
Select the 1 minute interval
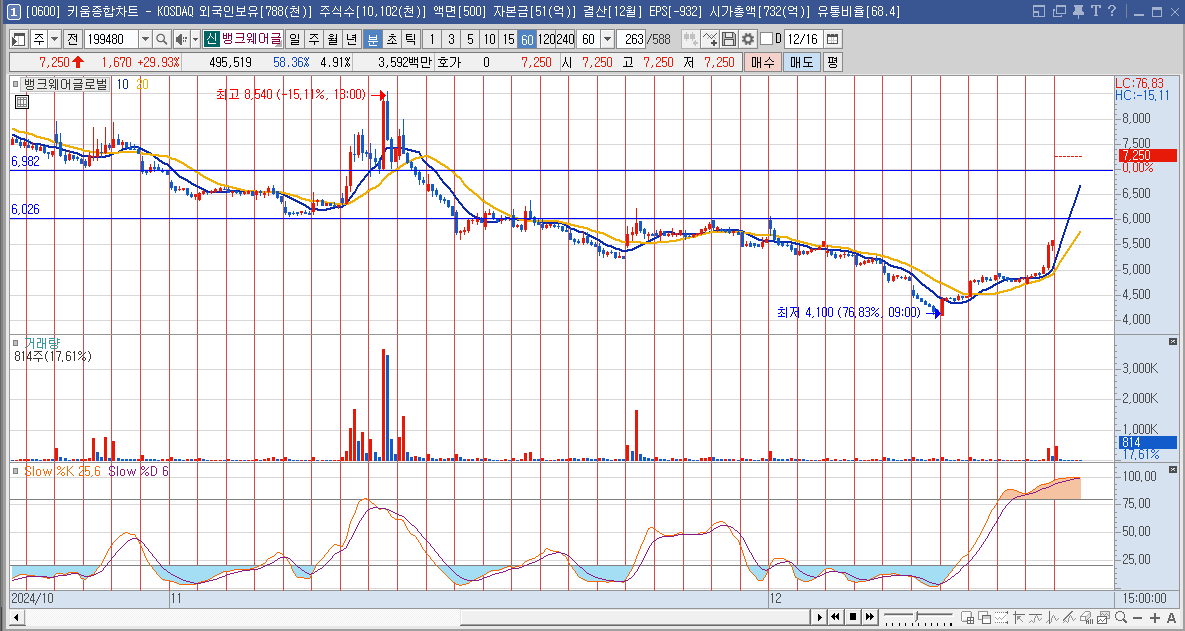(x=432, y=39)
